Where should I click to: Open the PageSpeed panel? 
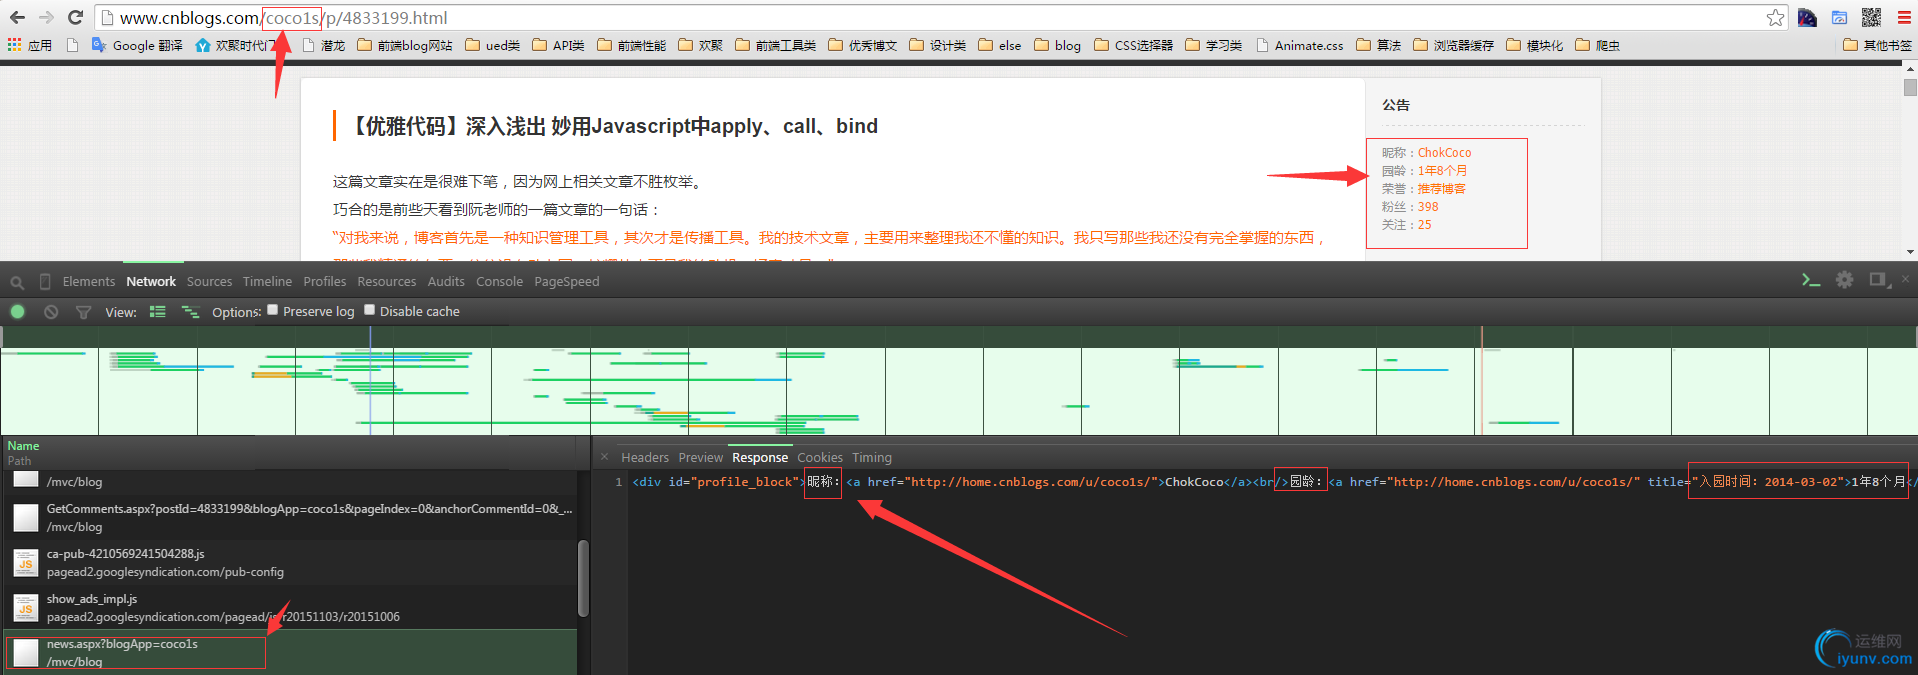[567, 282]
